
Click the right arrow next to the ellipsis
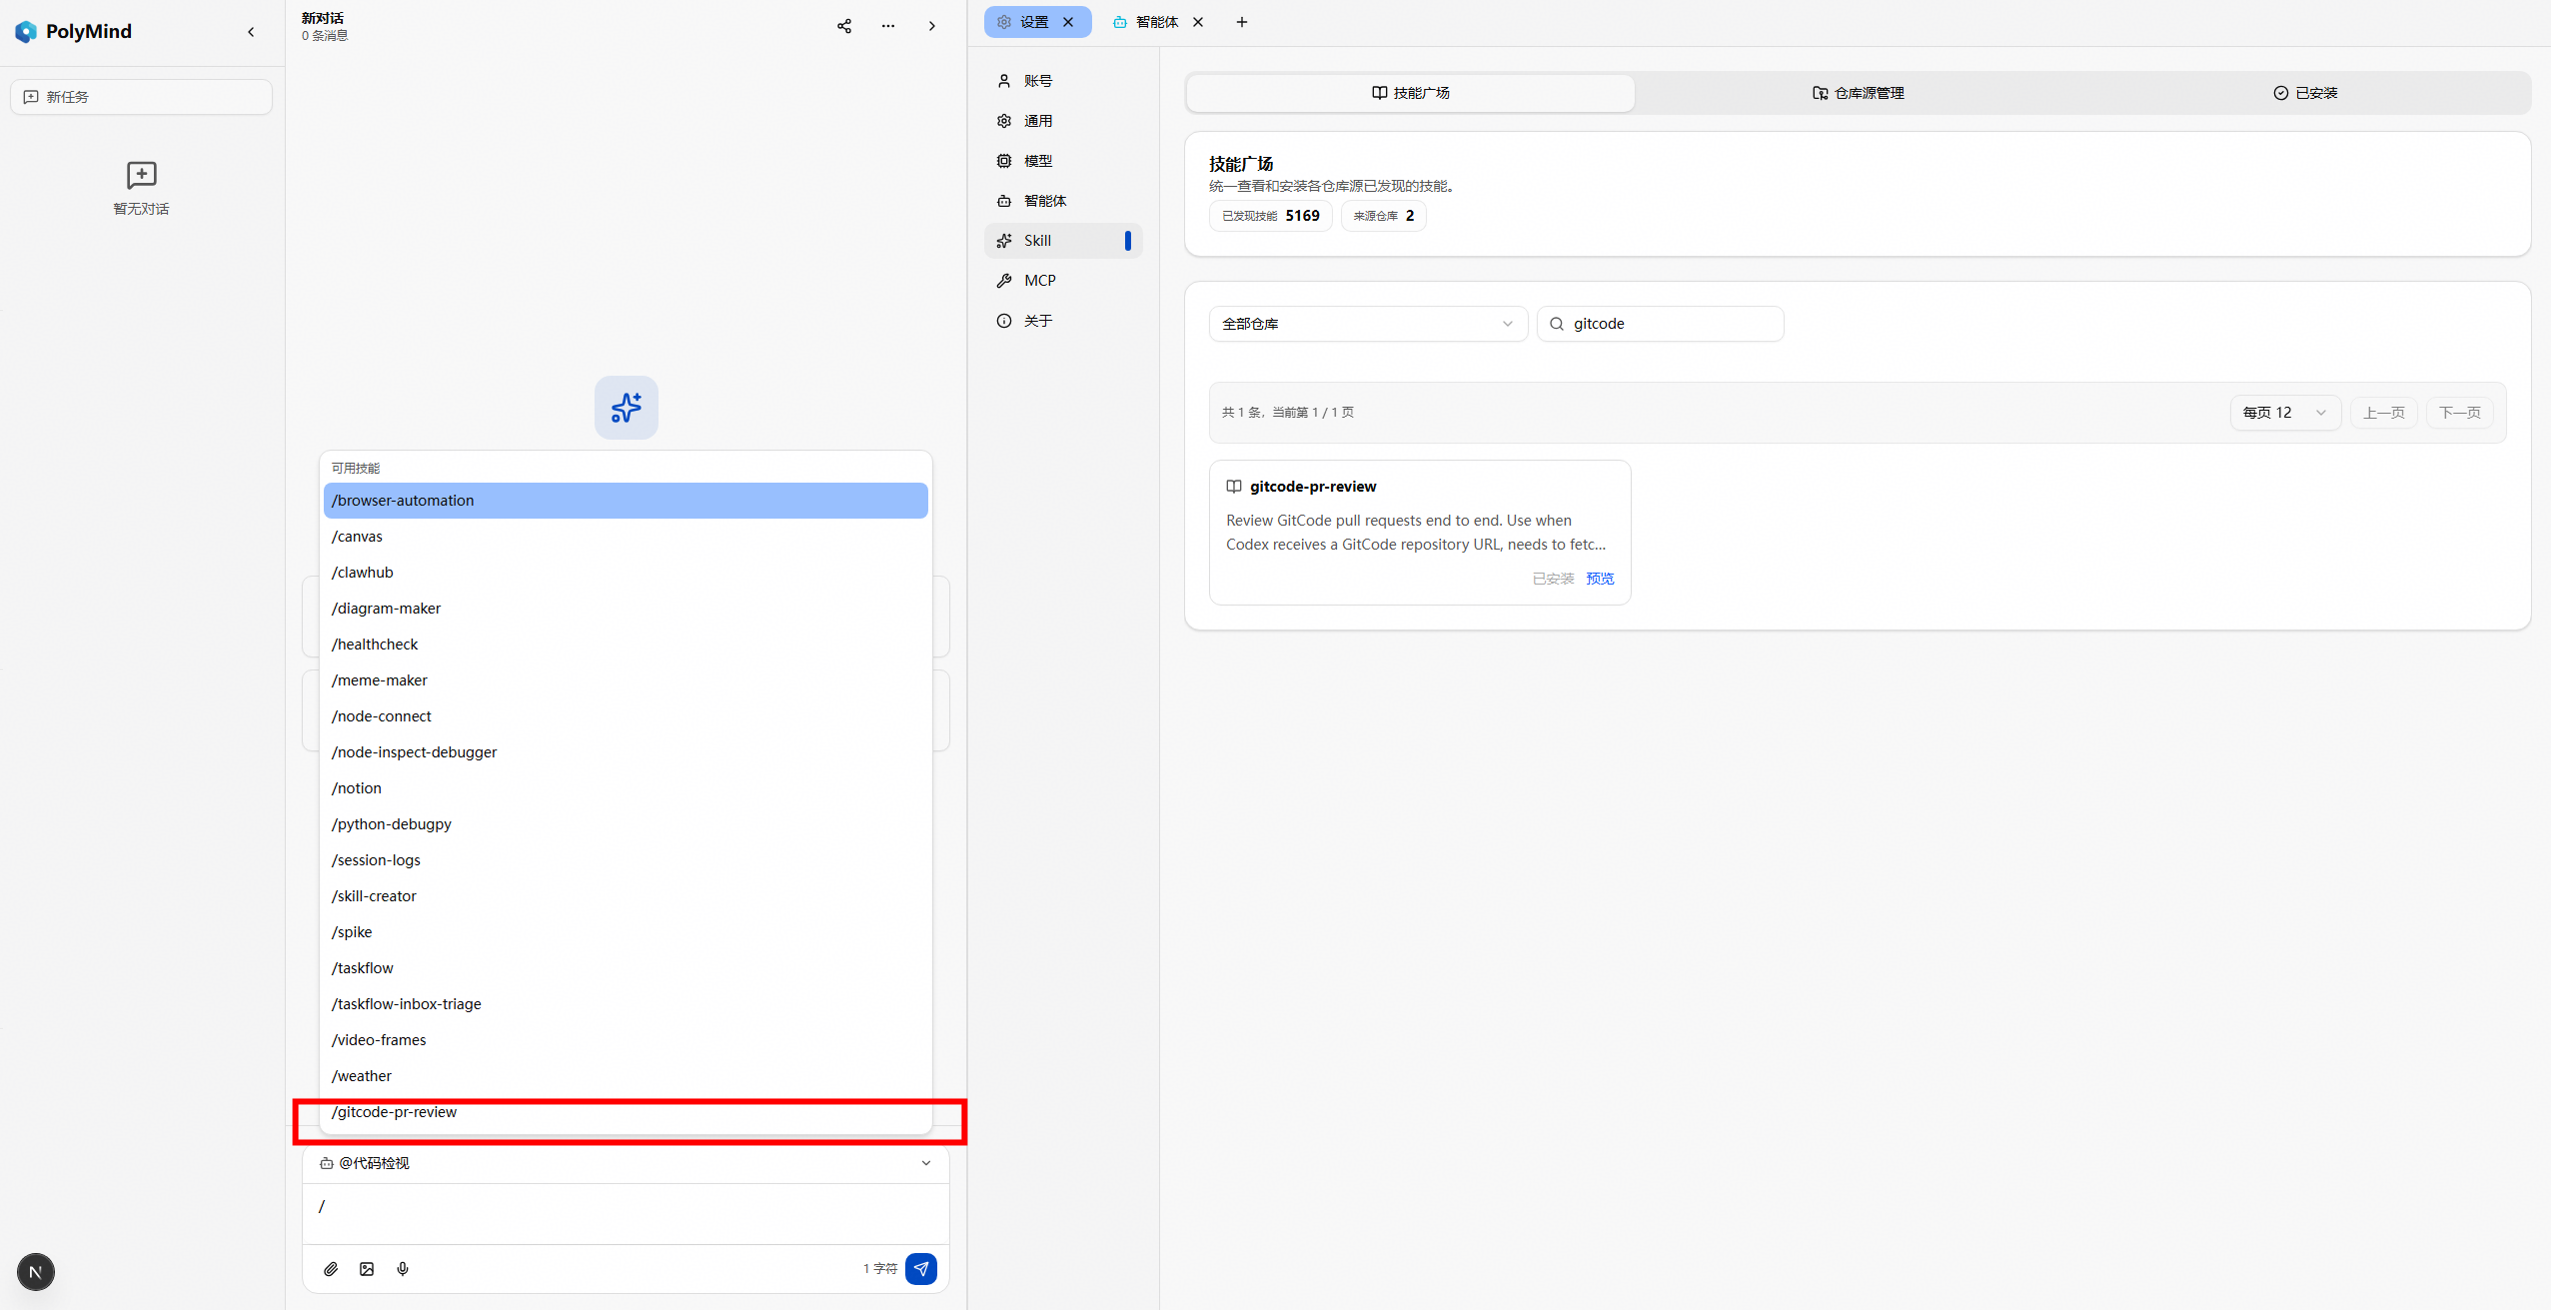(x=932, y=26)
